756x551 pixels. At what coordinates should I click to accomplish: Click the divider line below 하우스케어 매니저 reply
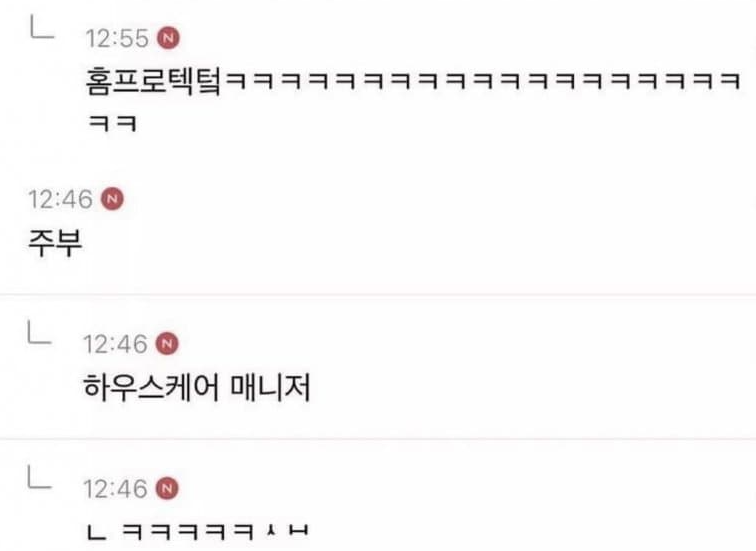(x=378, y=439)
